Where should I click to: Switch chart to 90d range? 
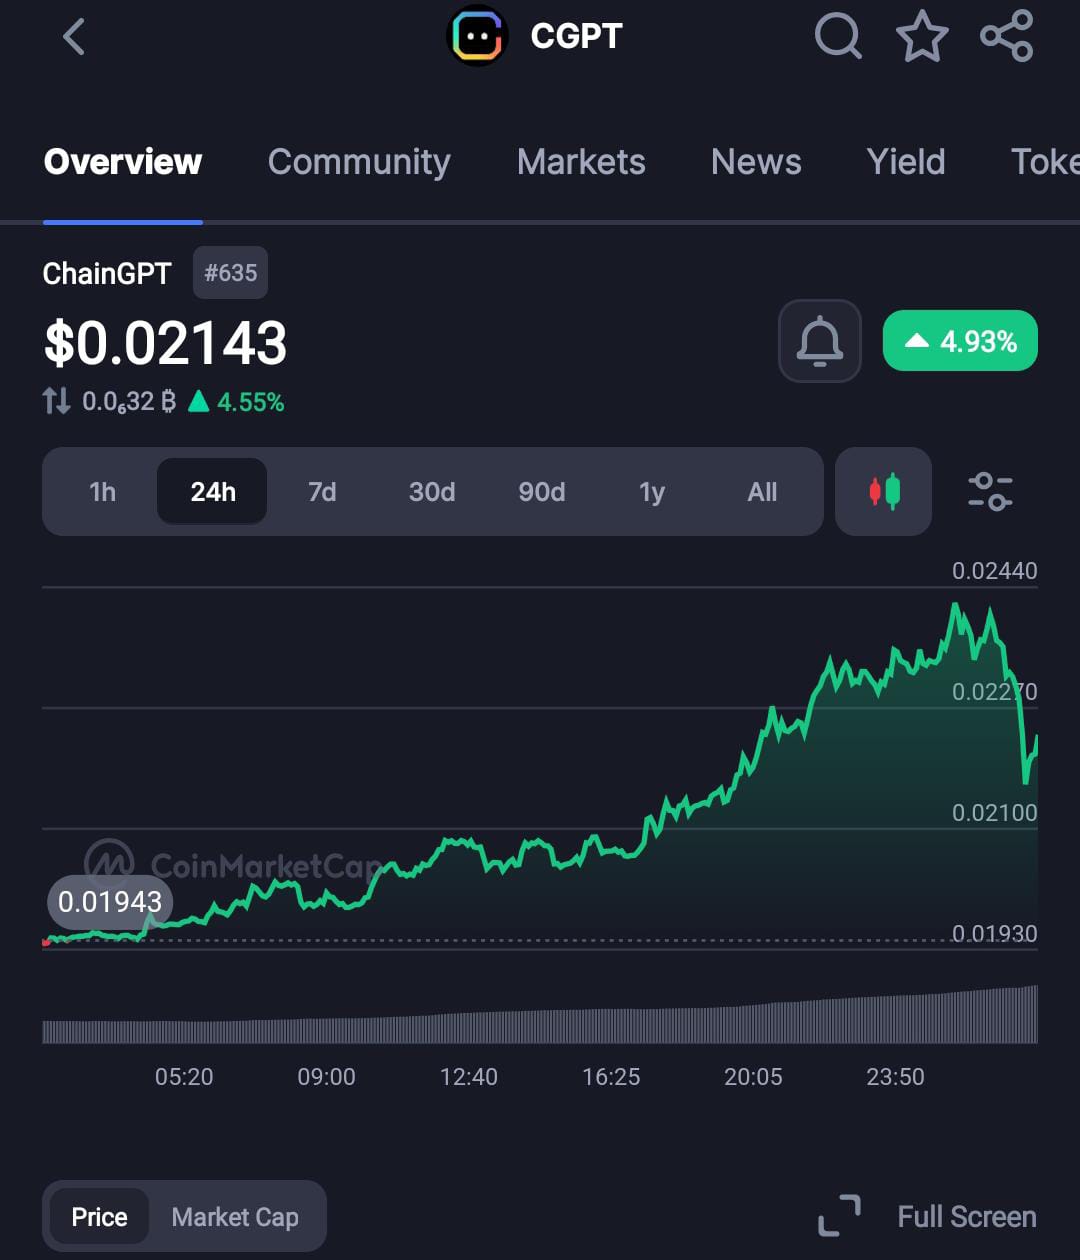point(542,492)
